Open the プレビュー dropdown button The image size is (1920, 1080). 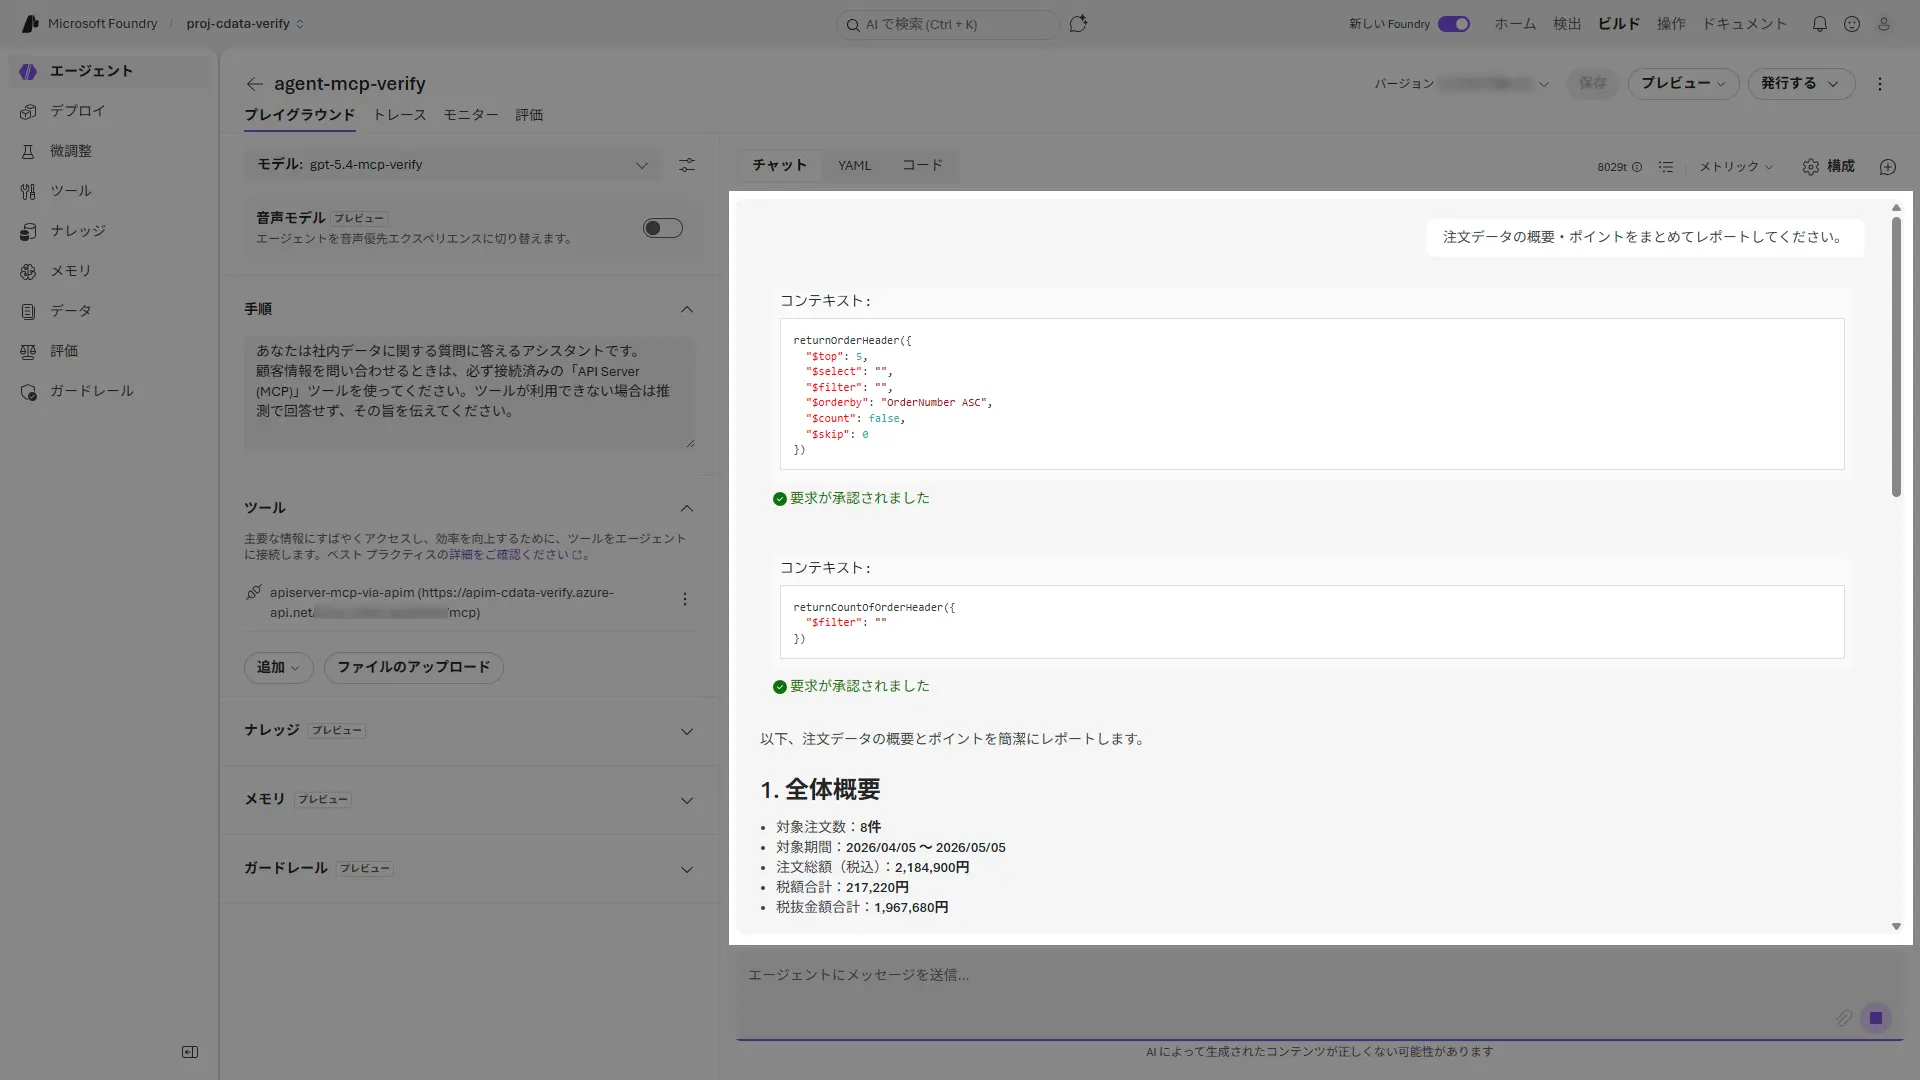pos(1683,84)
